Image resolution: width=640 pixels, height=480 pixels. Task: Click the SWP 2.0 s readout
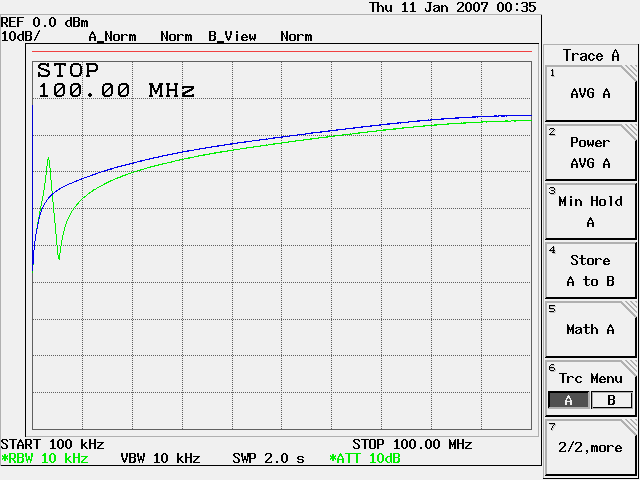click(x=268, y=458)
